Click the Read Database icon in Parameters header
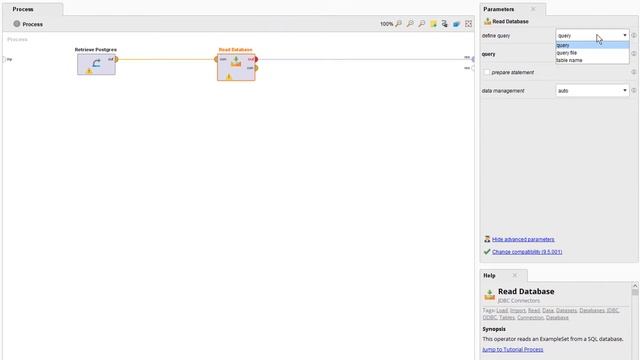Screen dimensions: 640x360 click(x=487, y=21)
